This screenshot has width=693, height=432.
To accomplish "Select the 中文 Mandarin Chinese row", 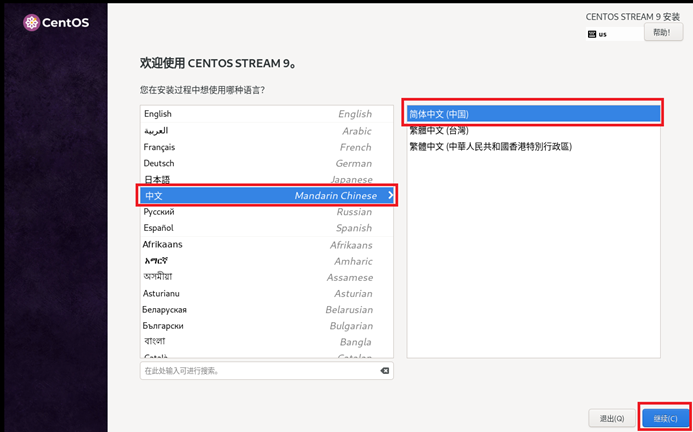I will pos(267,195).
